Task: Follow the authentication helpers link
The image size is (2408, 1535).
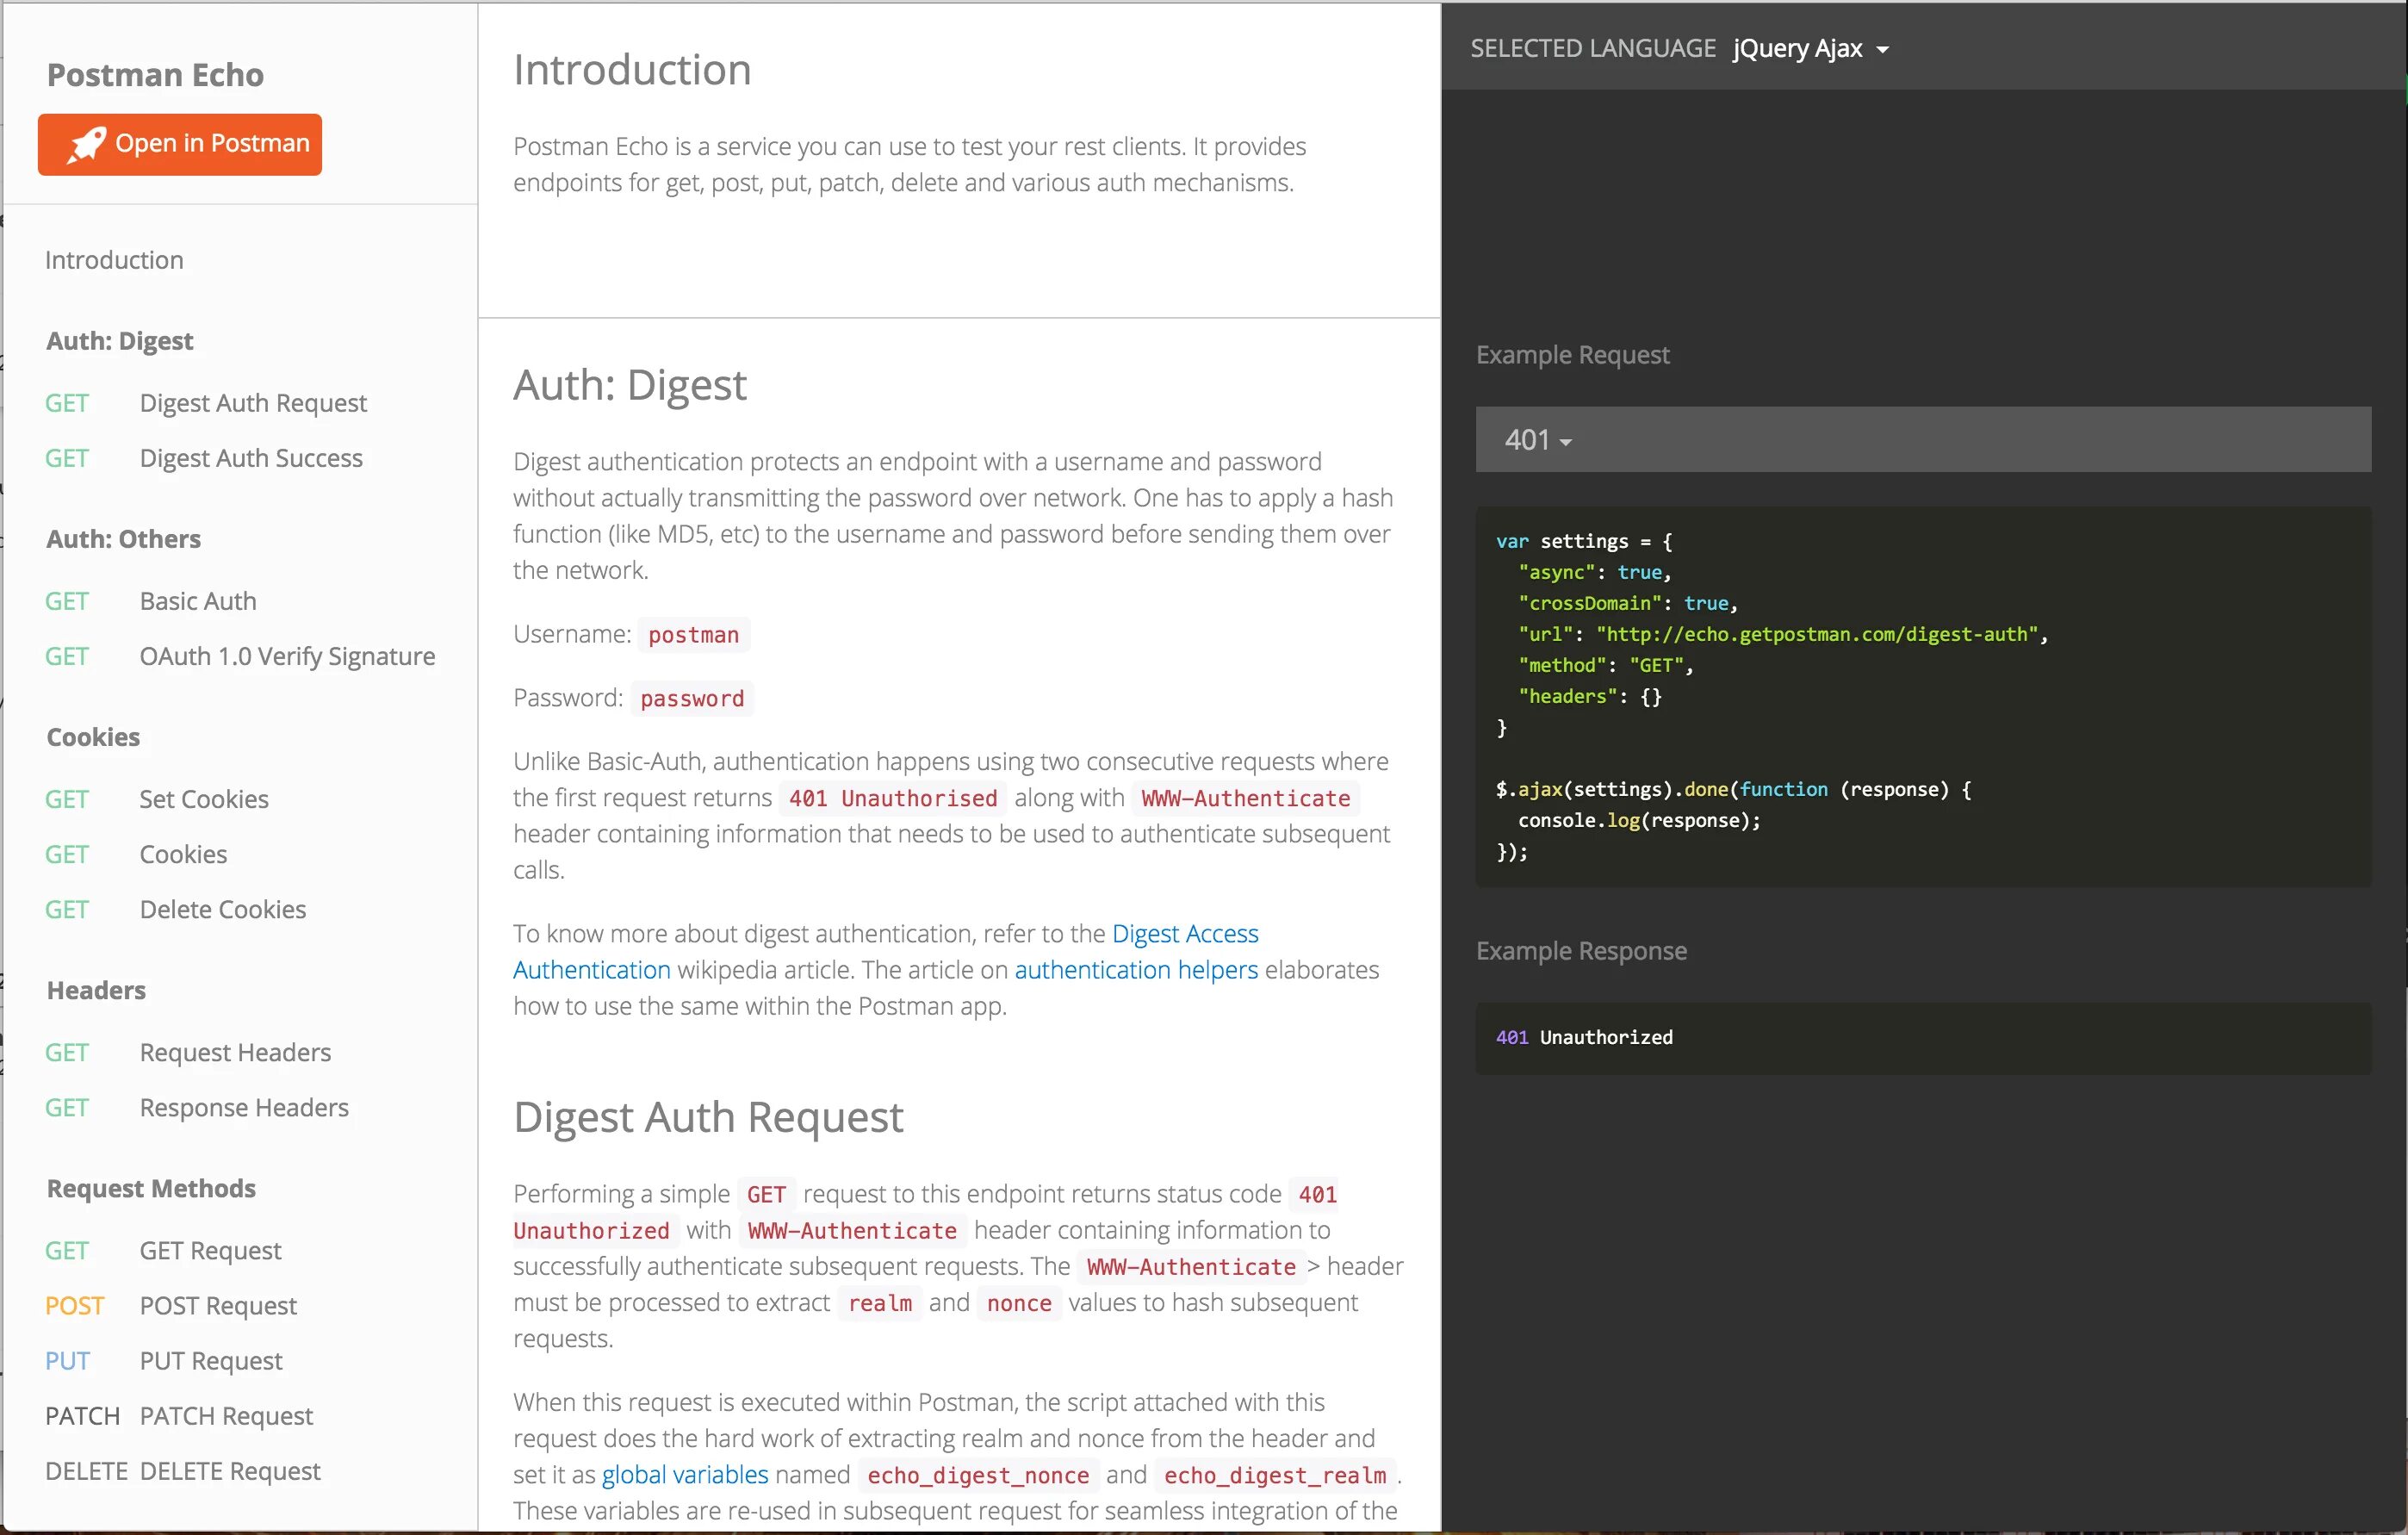Action: (1136, 969)
